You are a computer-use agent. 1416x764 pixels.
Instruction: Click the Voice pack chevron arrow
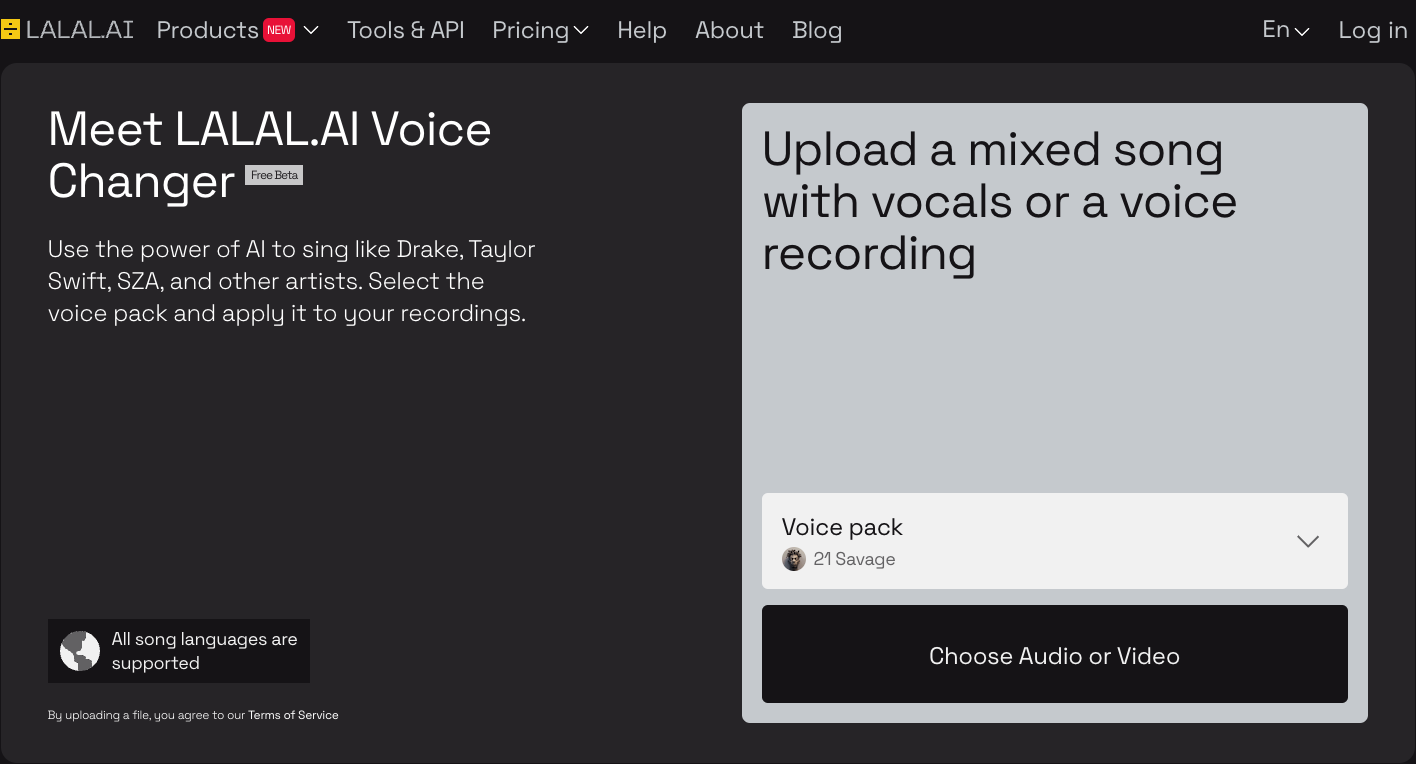point(1308,541)
